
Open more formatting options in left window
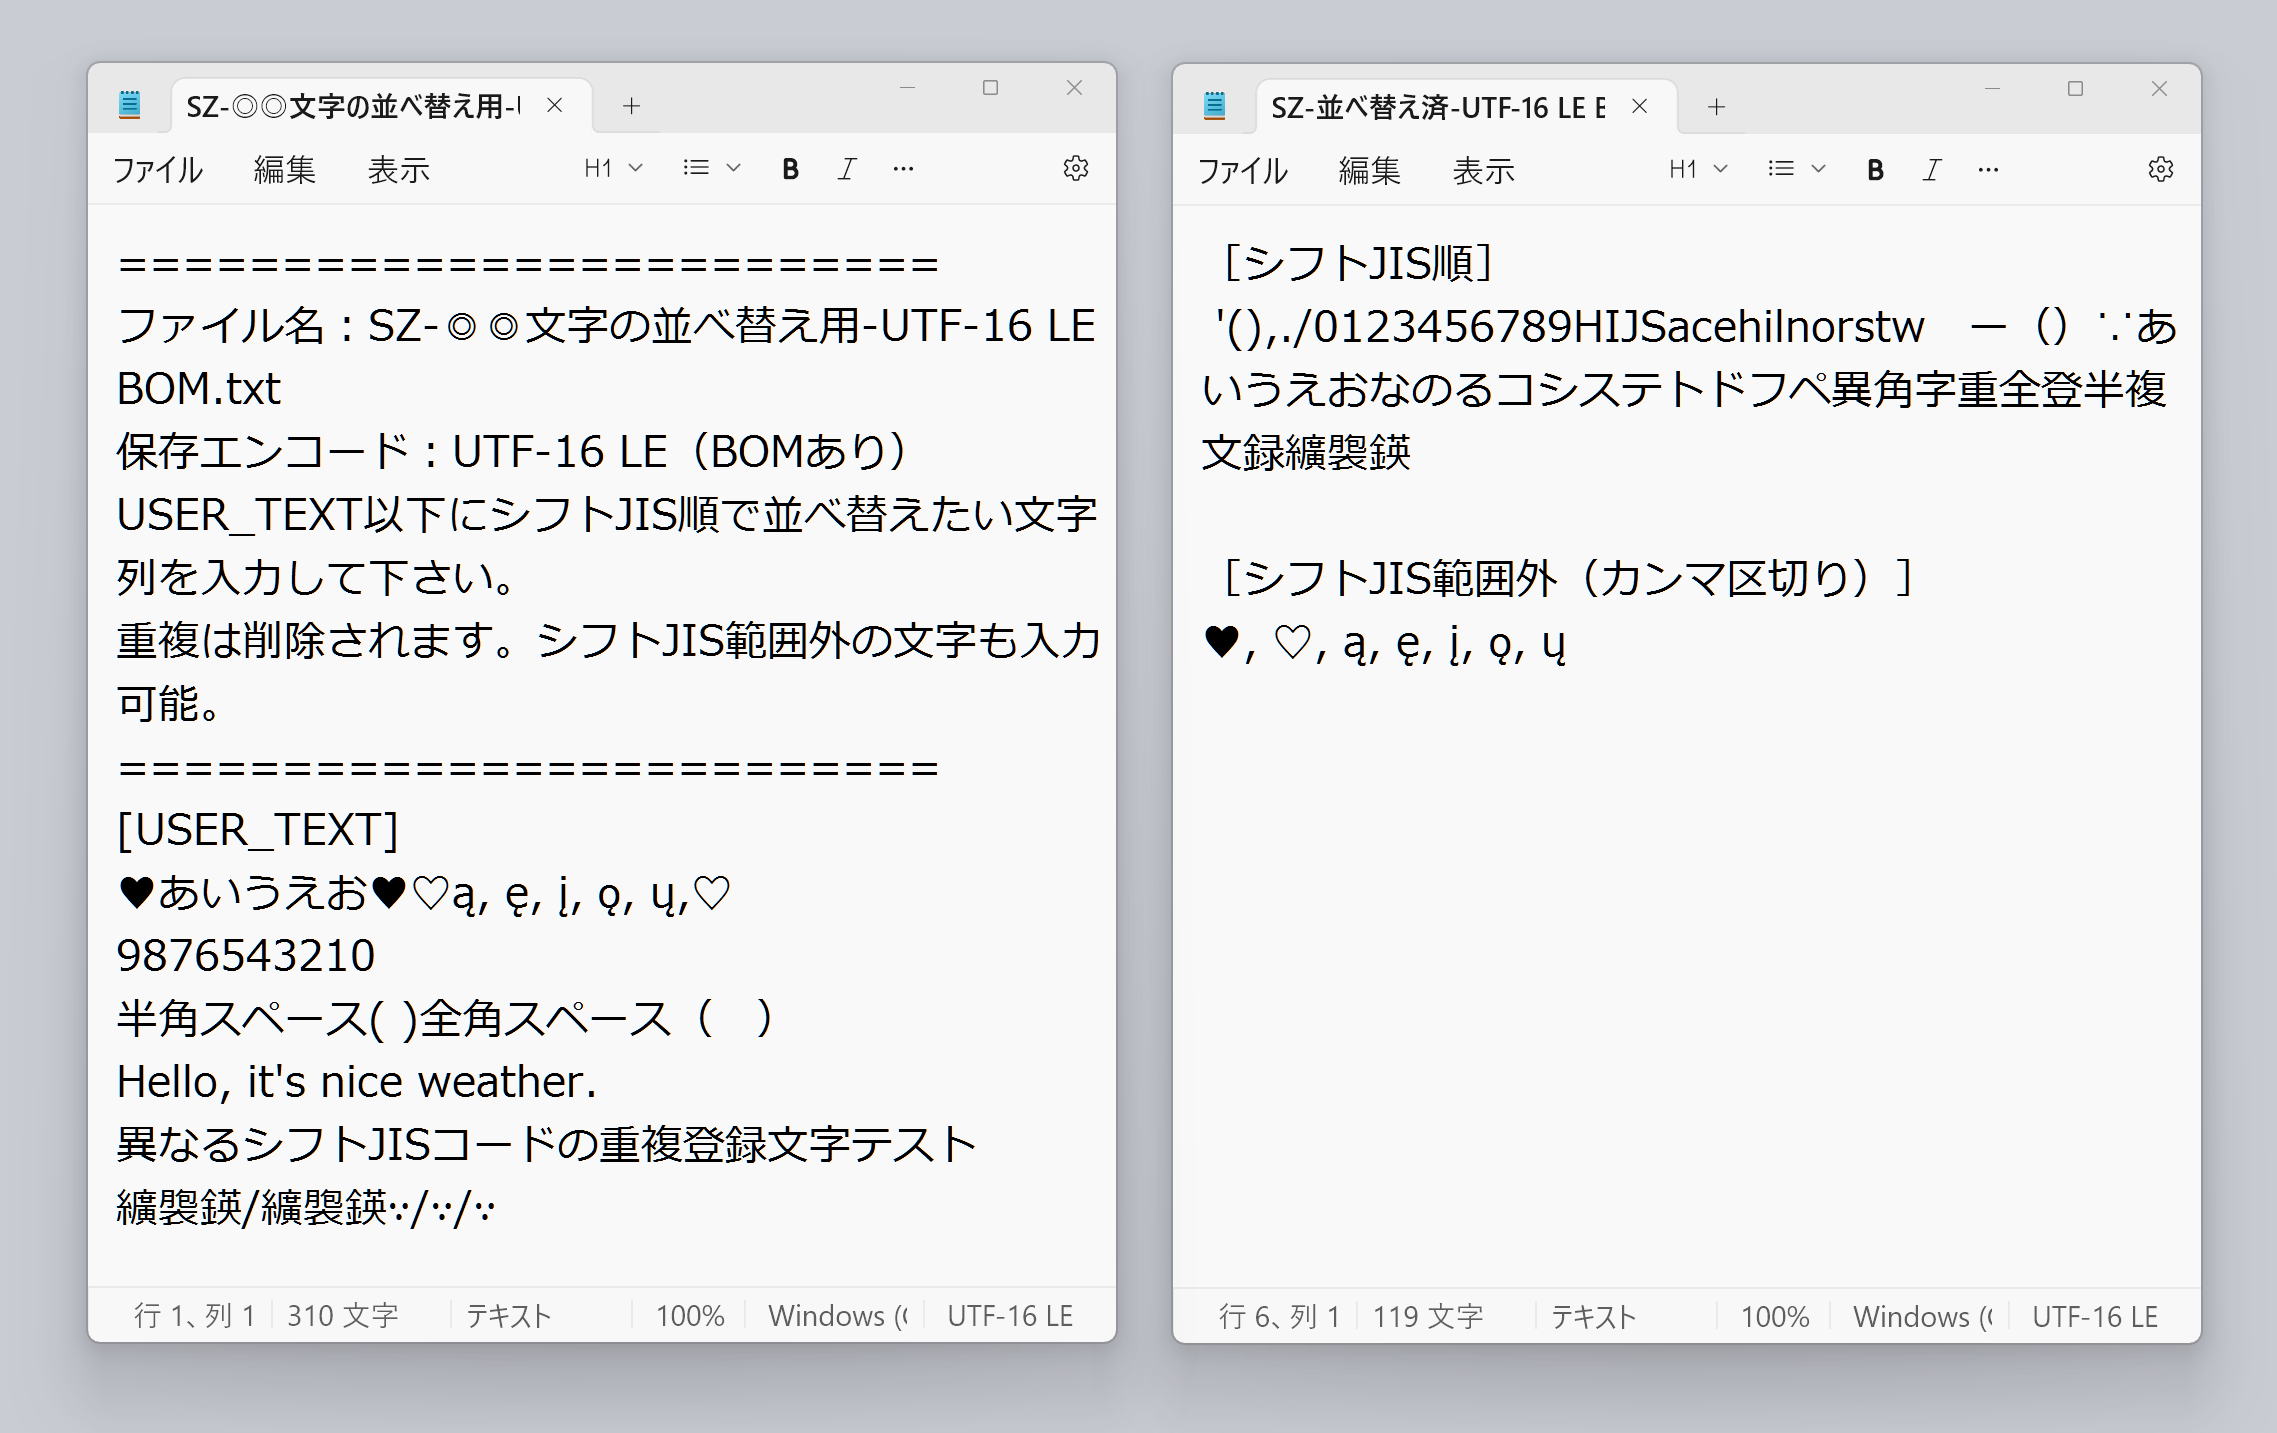click(x=903, y=169)
